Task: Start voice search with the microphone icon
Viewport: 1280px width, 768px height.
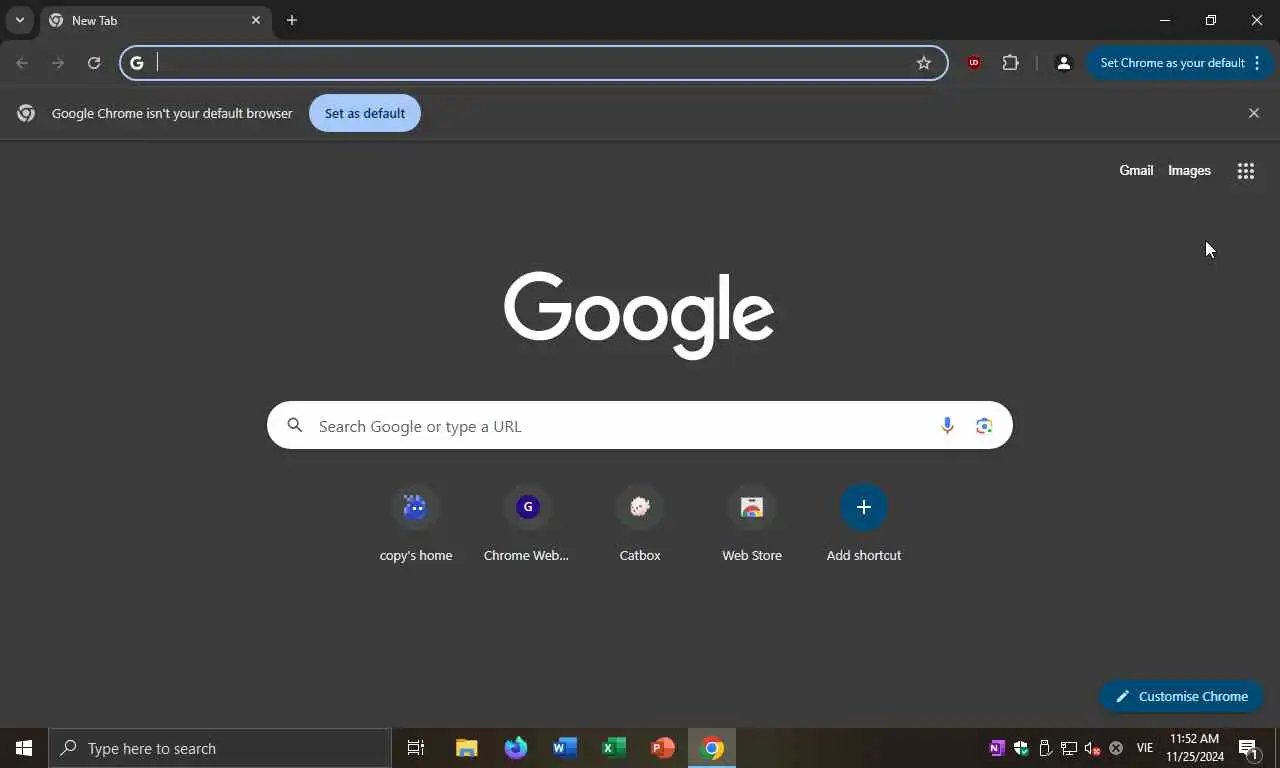Action: pyautogui.click(x=947, y=426)
